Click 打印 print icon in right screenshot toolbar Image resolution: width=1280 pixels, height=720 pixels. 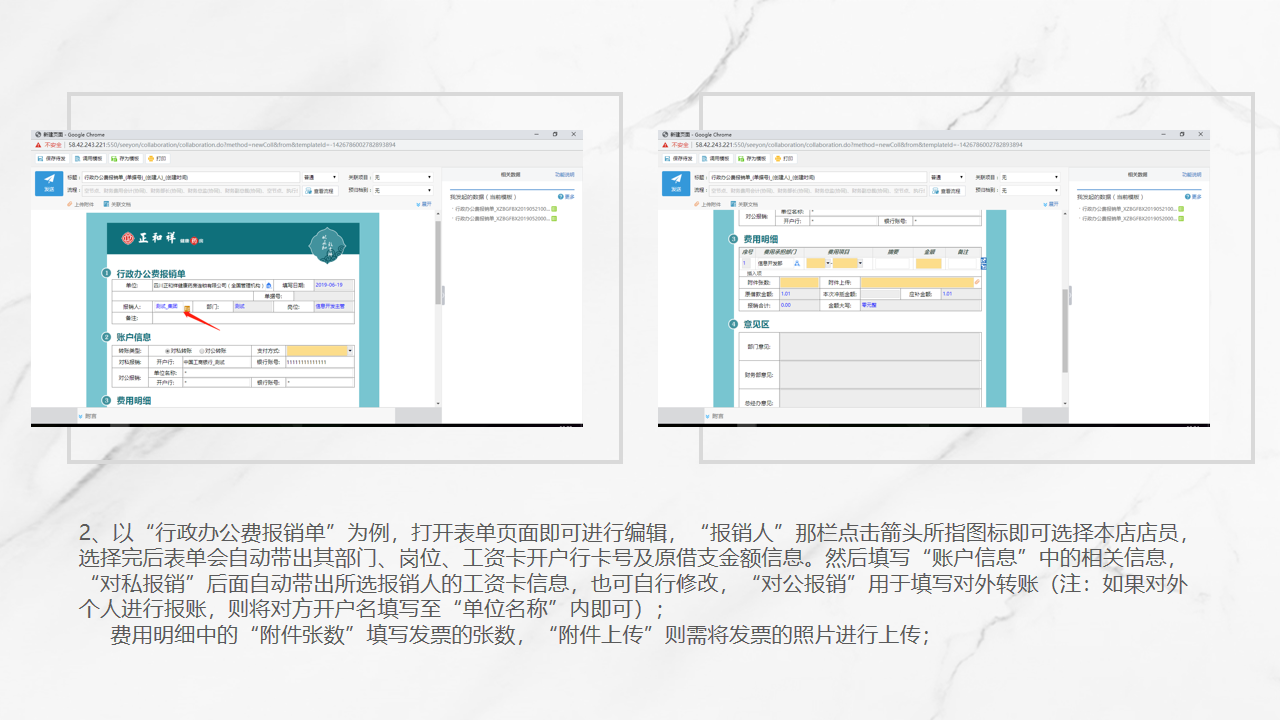[778, 159]
